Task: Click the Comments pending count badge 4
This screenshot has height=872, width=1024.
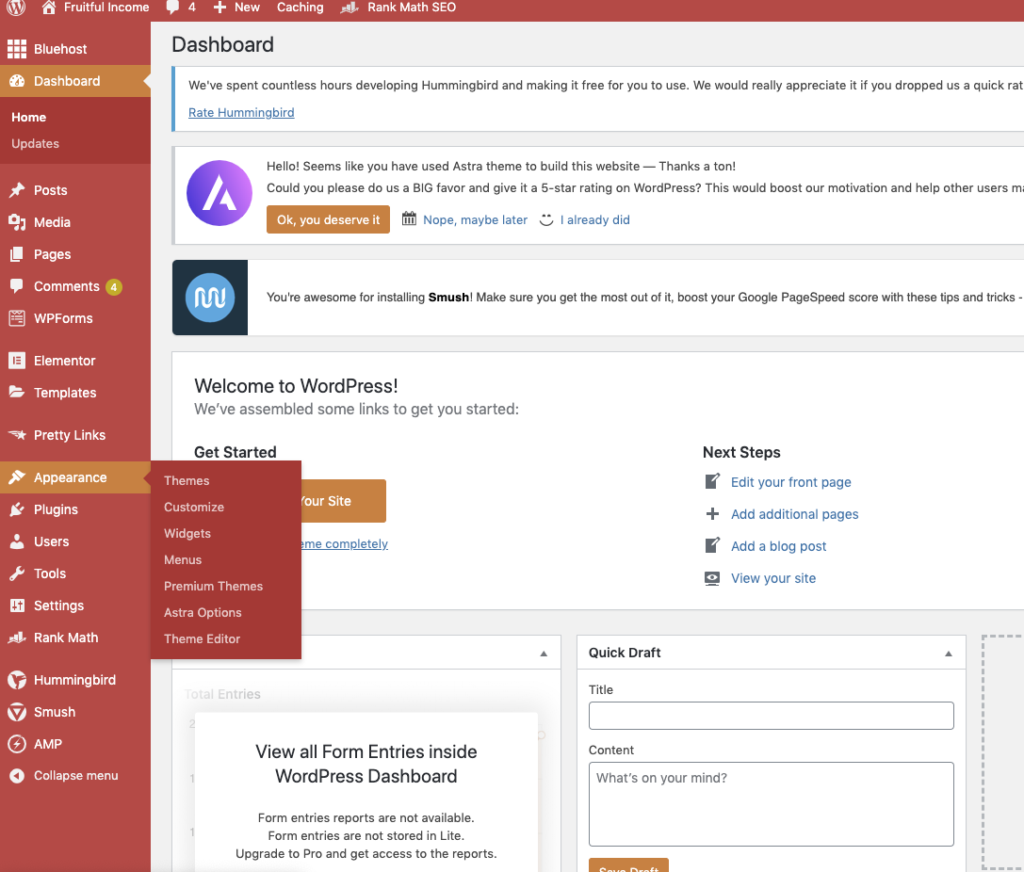Action: [114, 287]
